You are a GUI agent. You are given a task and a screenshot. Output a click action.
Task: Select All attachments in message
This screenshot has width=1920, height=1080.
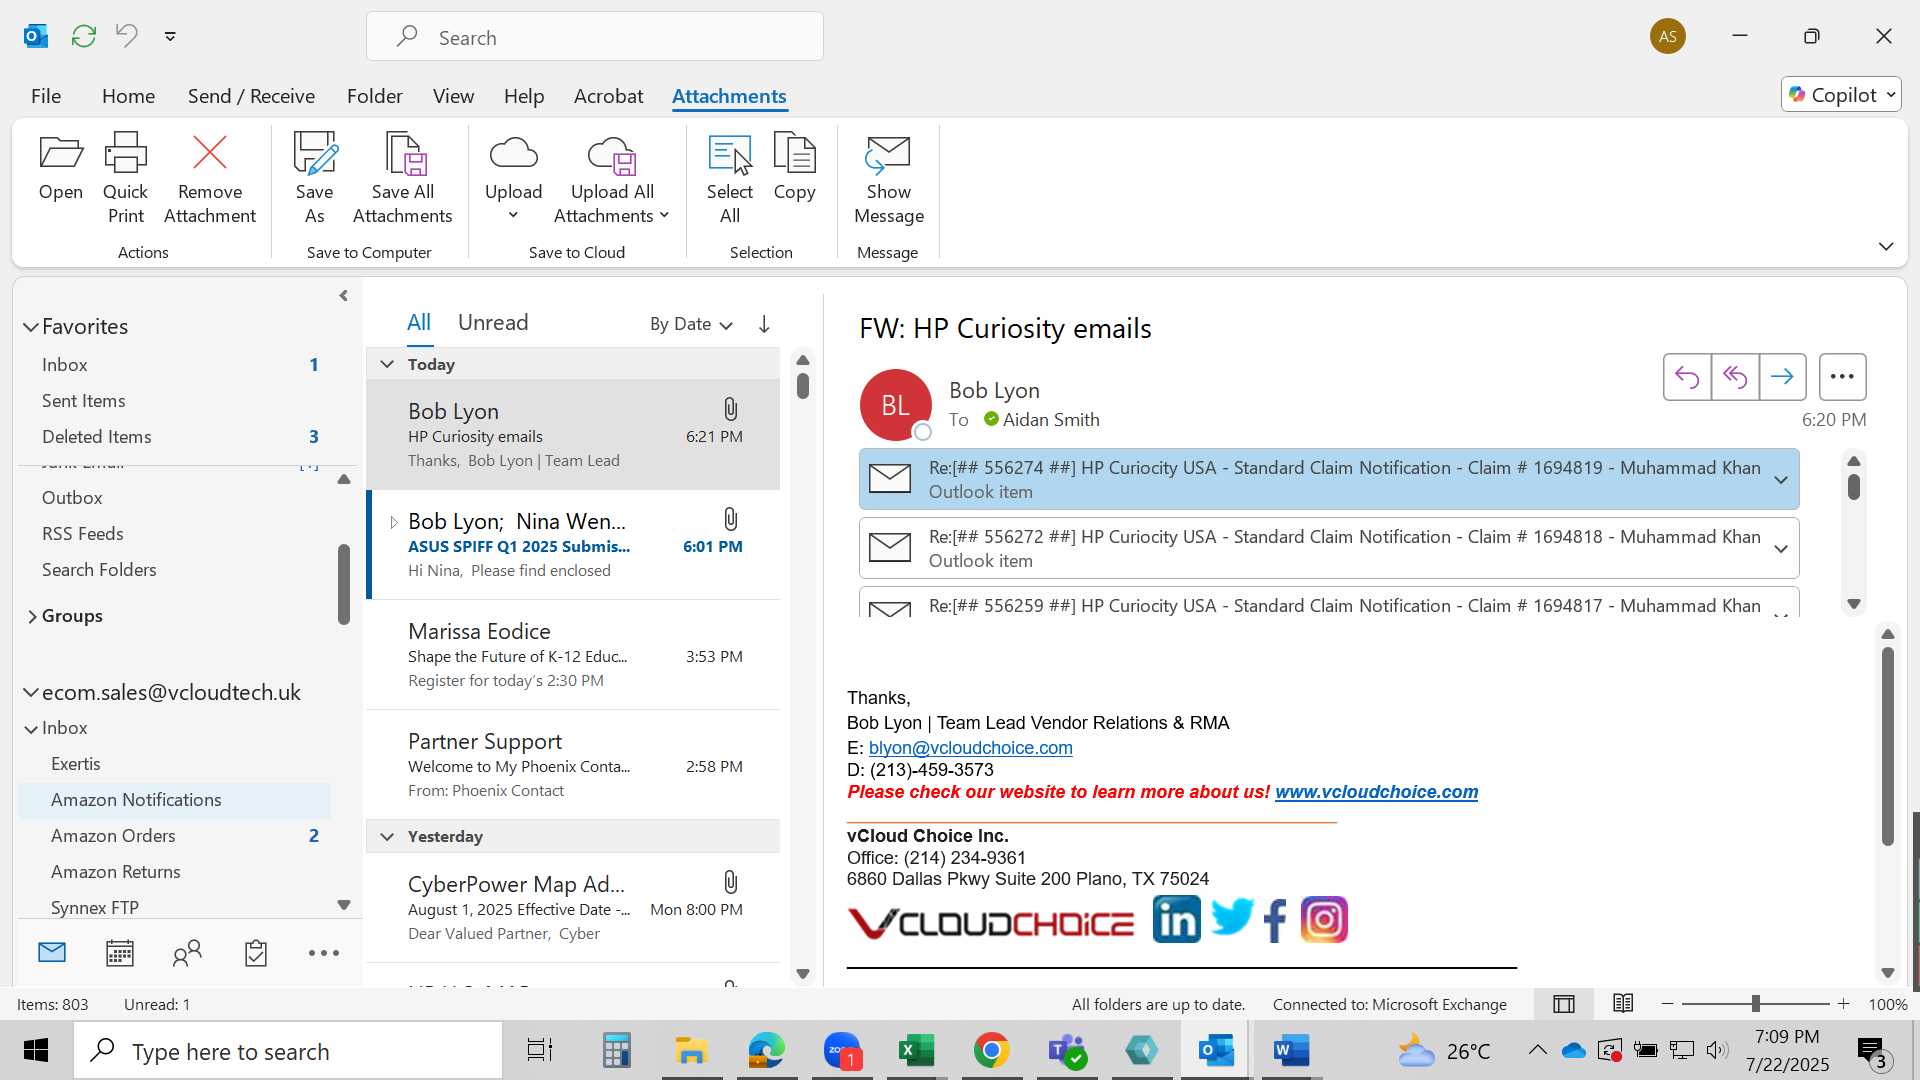pyautogui.click(x=730, y=178)
